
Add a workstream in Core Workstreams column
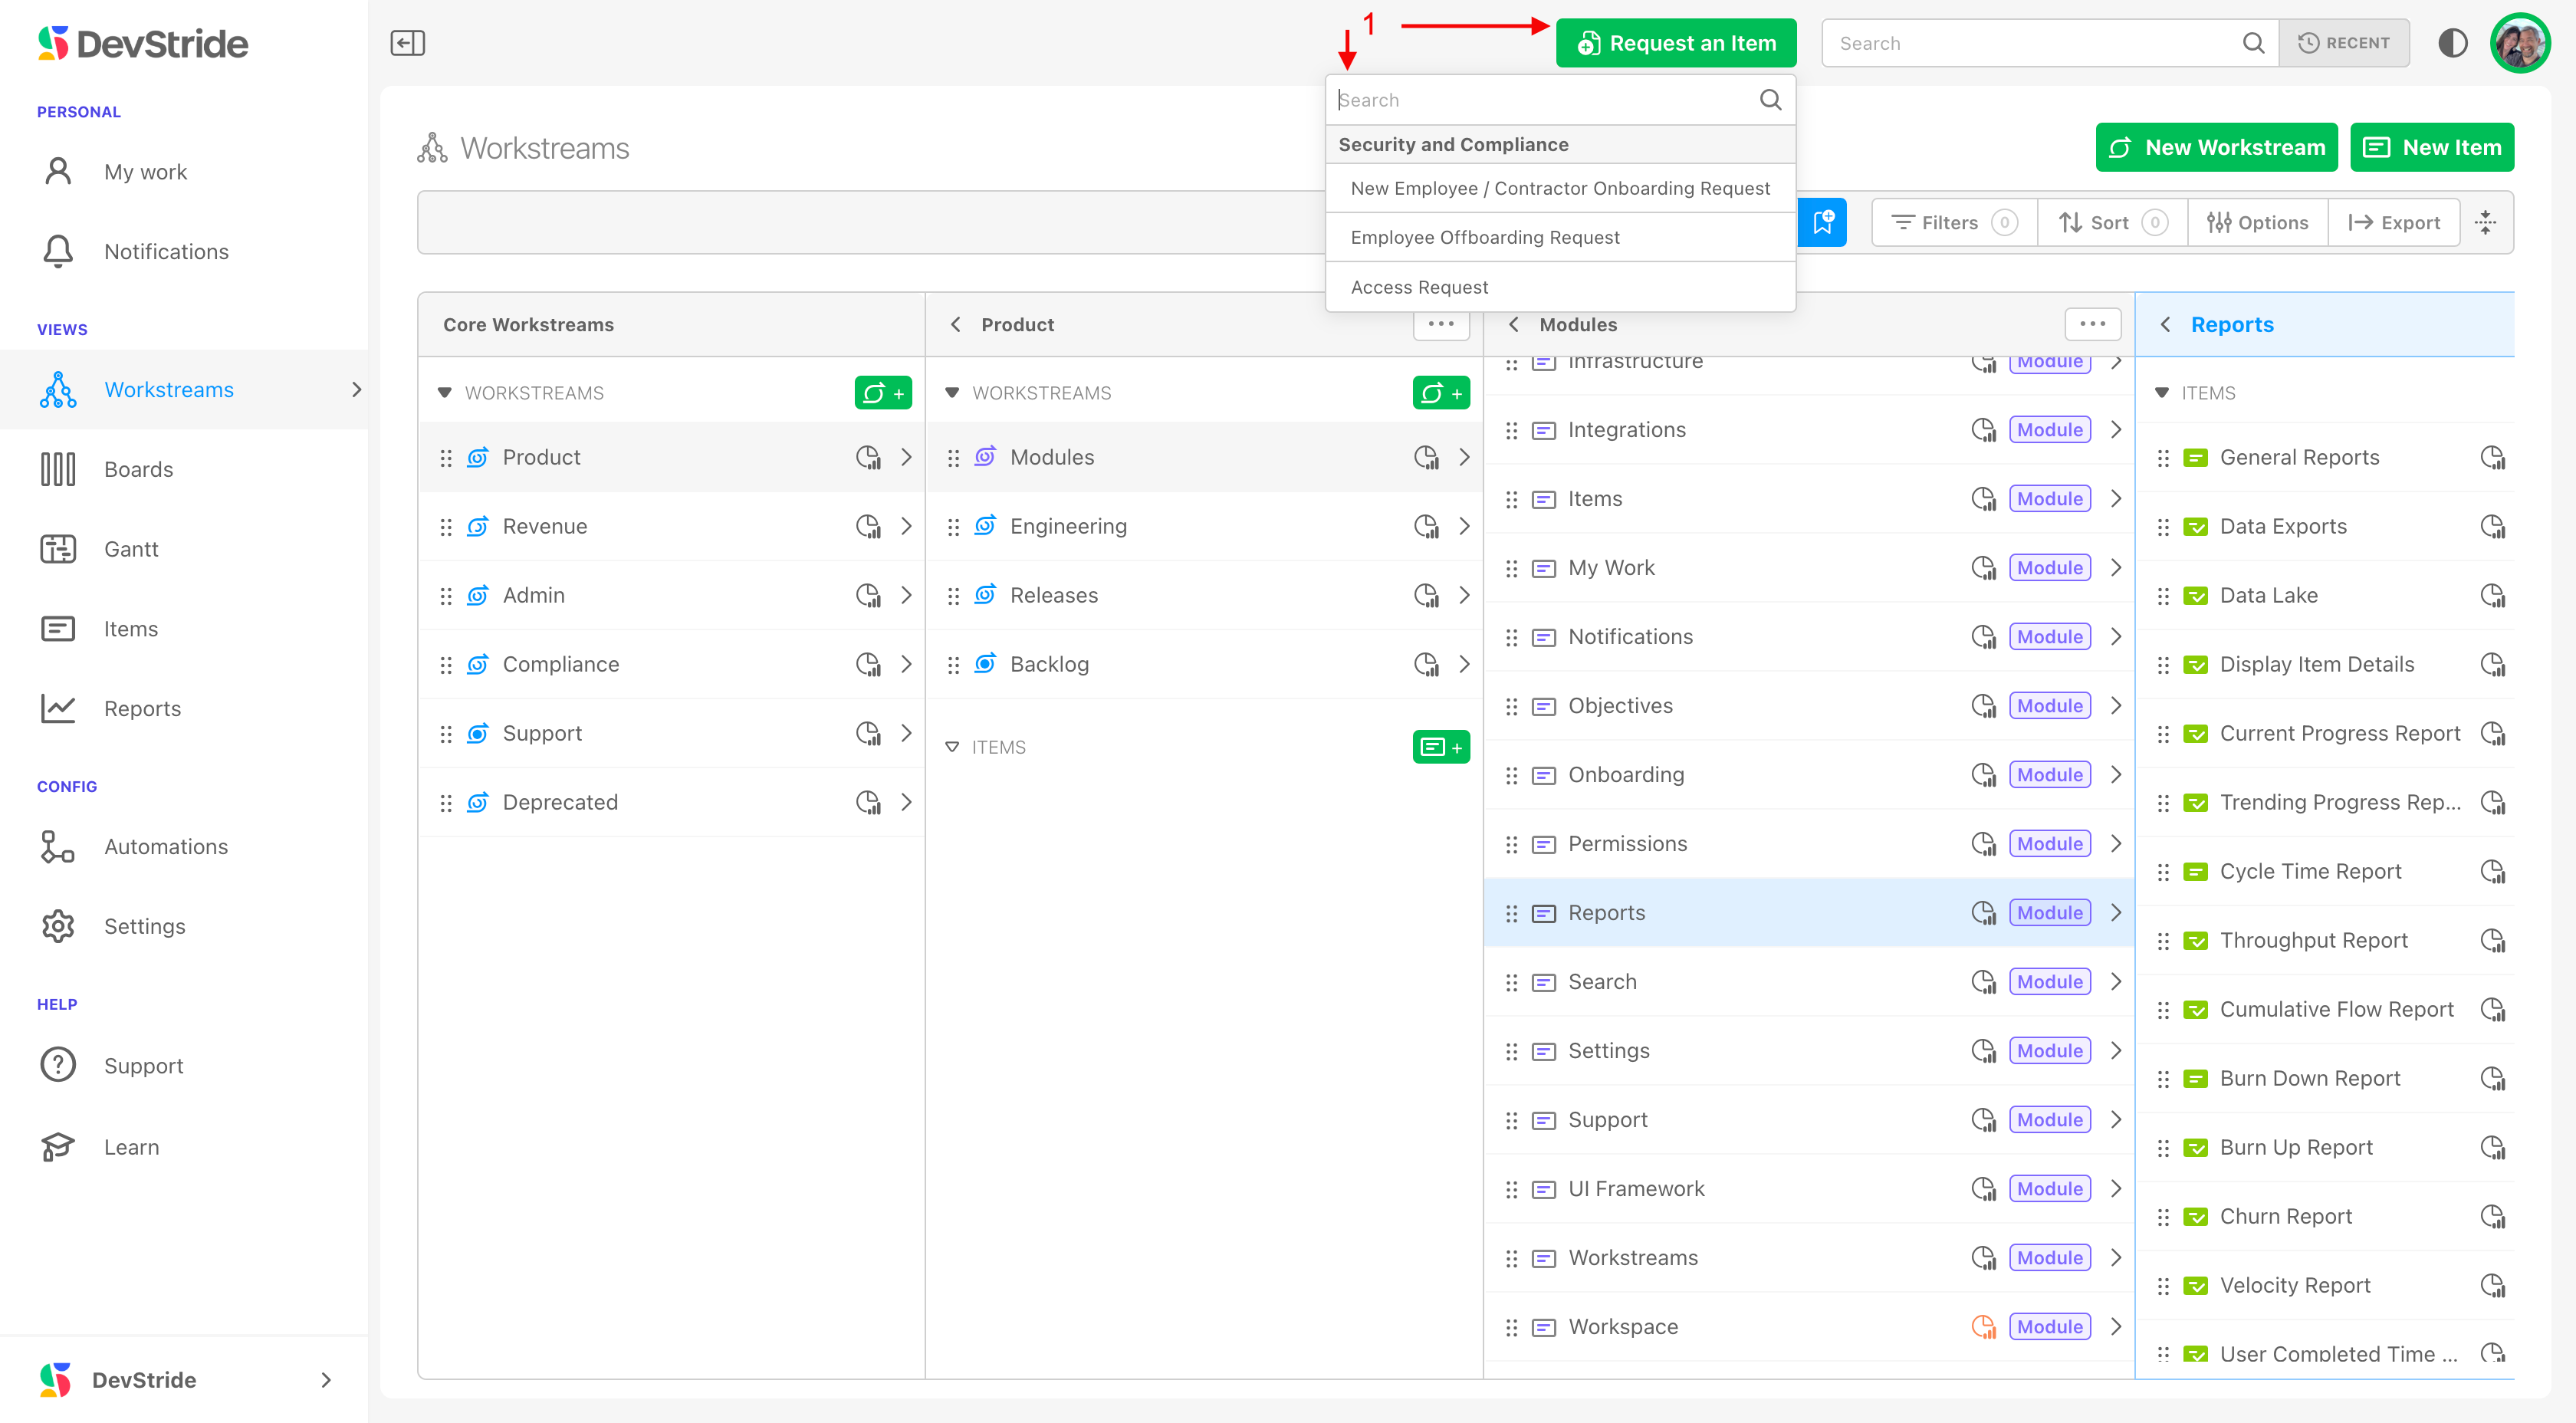point(882,393)
